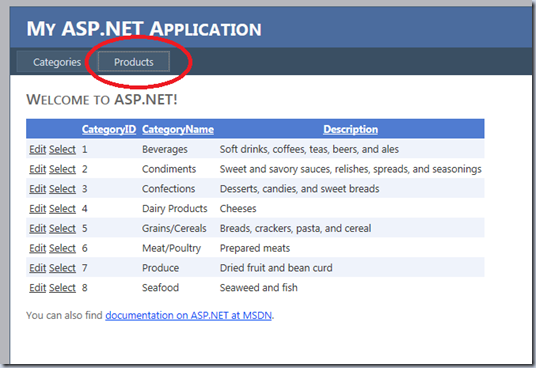The height and width of the screenshot is (368, 536).
Task: Click Select for the Meat/Poultry row
Action: 62,248
